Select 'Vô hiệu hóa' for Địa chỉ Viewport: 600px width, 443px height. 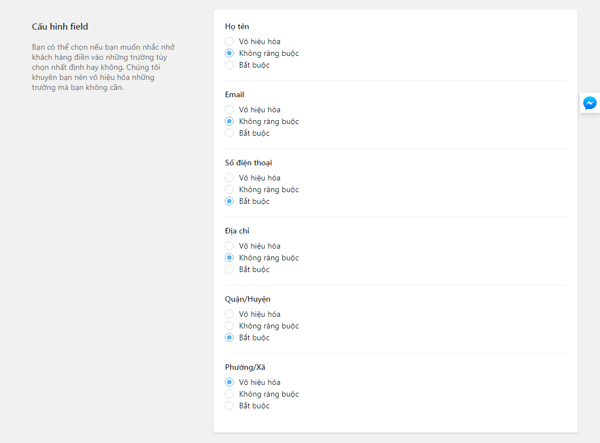click(x=230, y=246)
